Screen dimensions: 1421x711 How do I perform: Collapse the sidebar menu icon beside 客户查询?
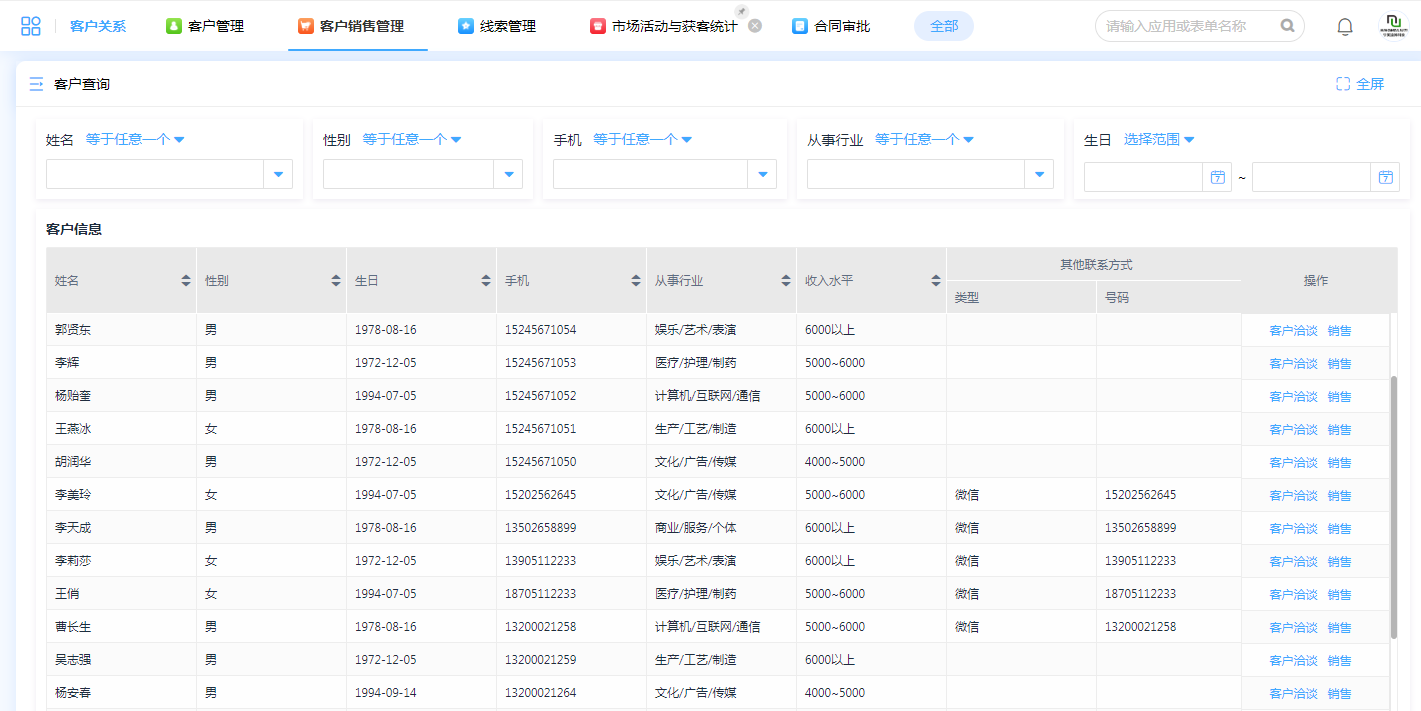click(x=36, y=84)
